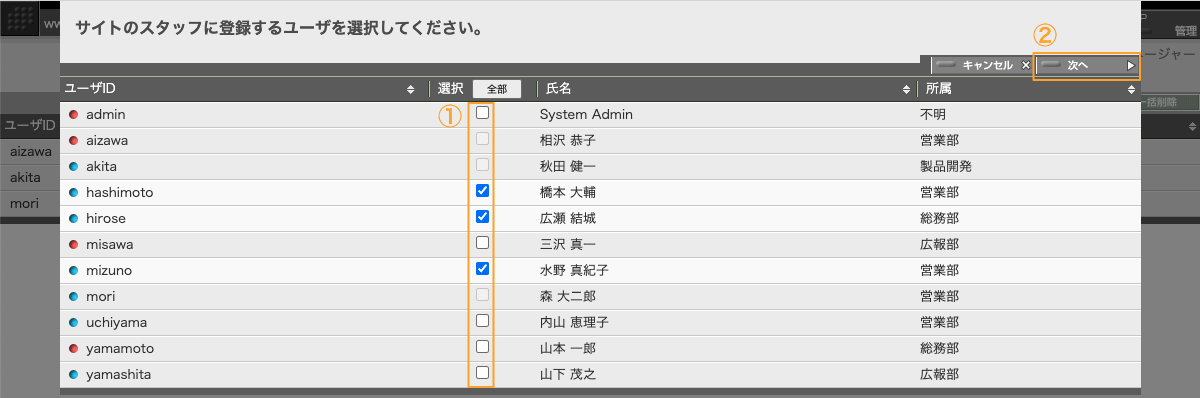Click the ユーザID header in the background window
This screenshot has width=1200, height=398.
(30, 125)
